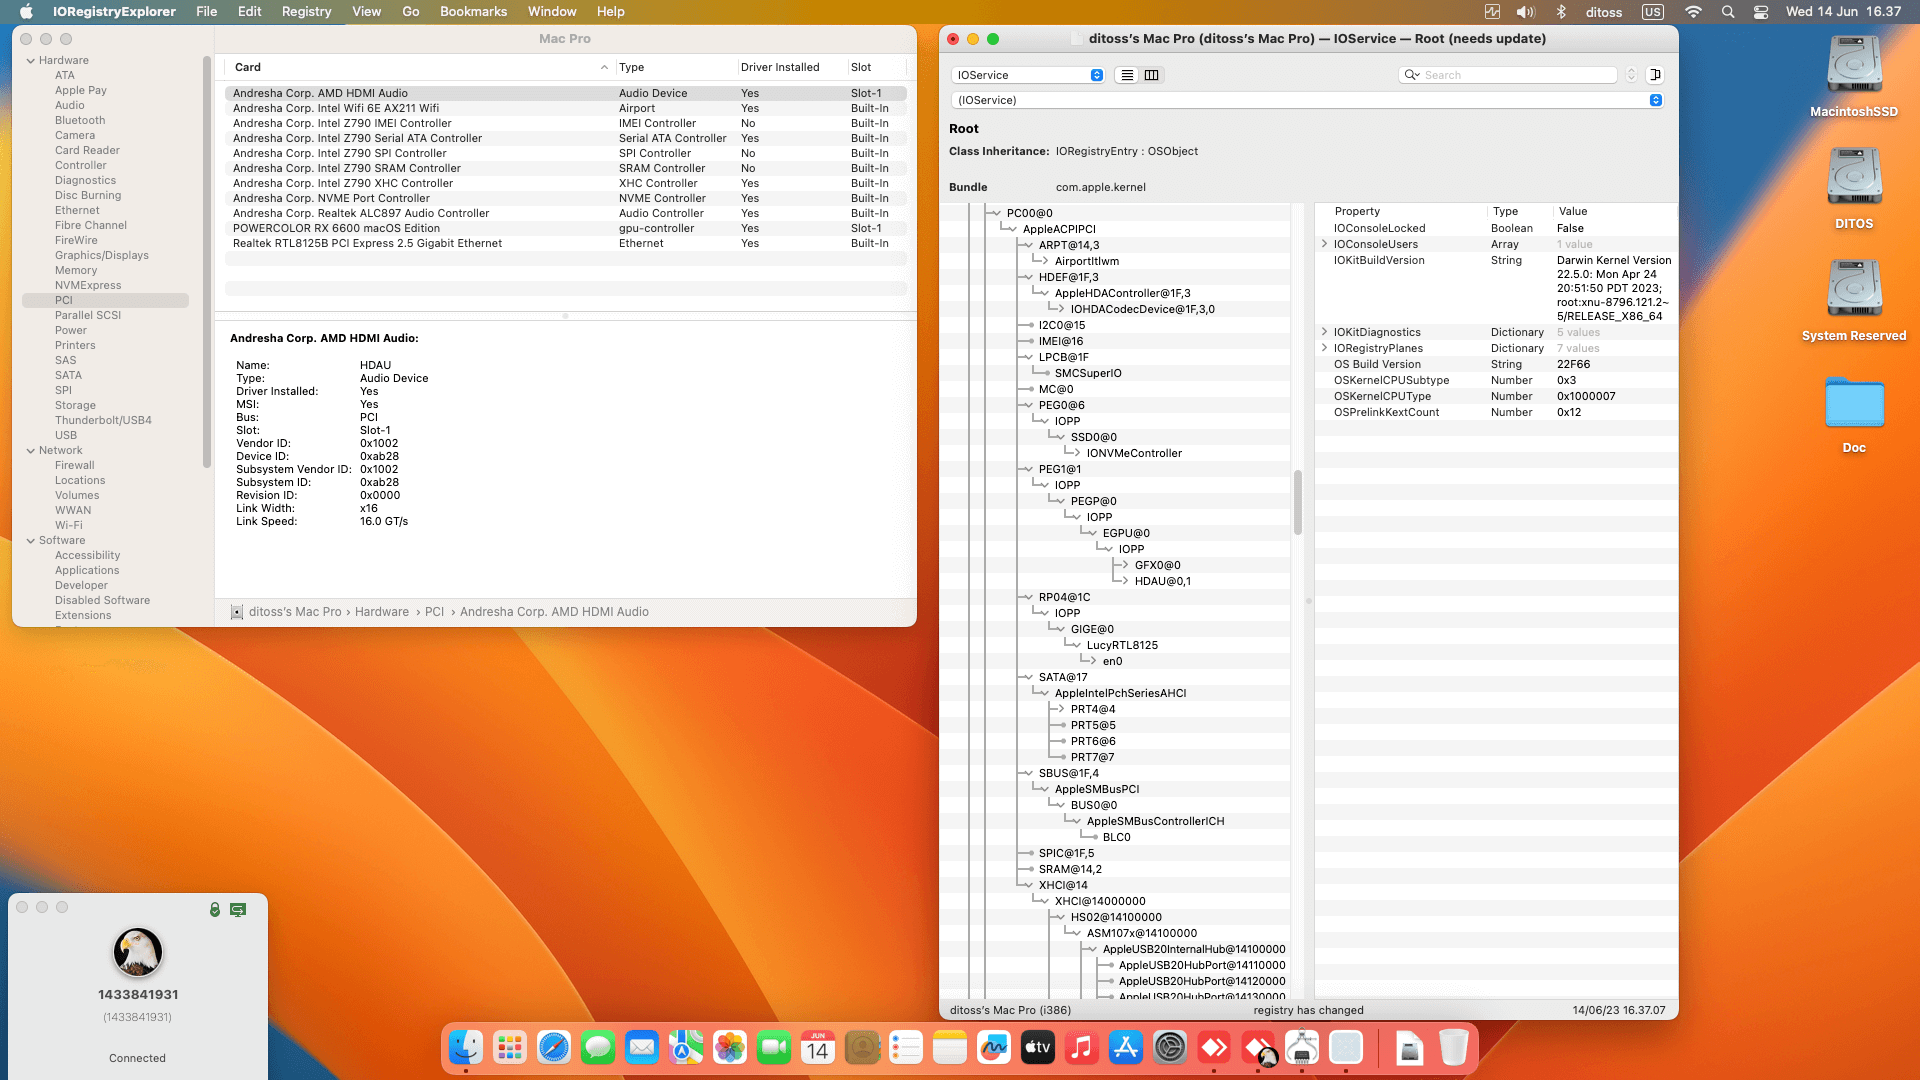
Task: Launch Safari from the Dock
Action: coord(554,1047)
